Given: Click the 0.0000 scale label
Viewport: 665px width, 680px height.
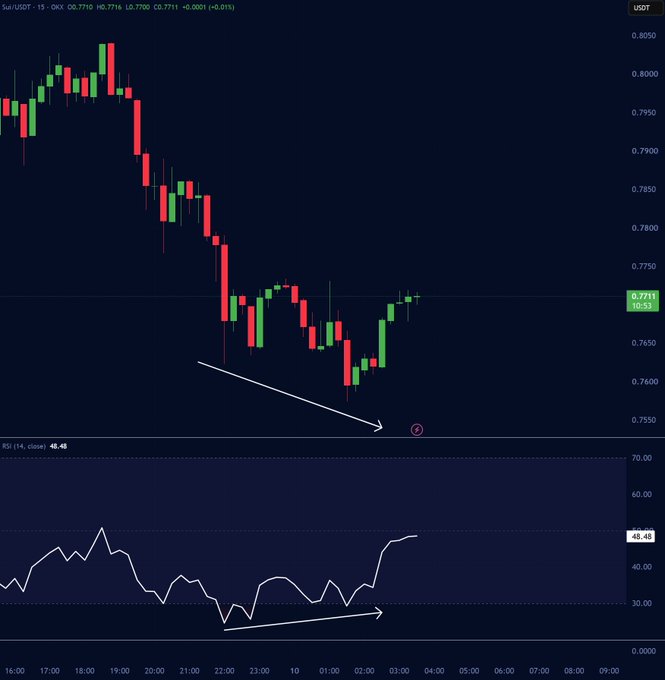Looking at the screenshot, I should tap(644, 651).
